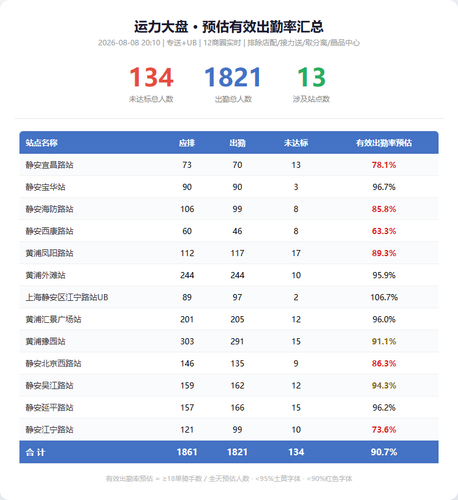Click the 90.7% overall rate in 合计 row
Viewport: 458px width, 500px height.
(384, 452)
